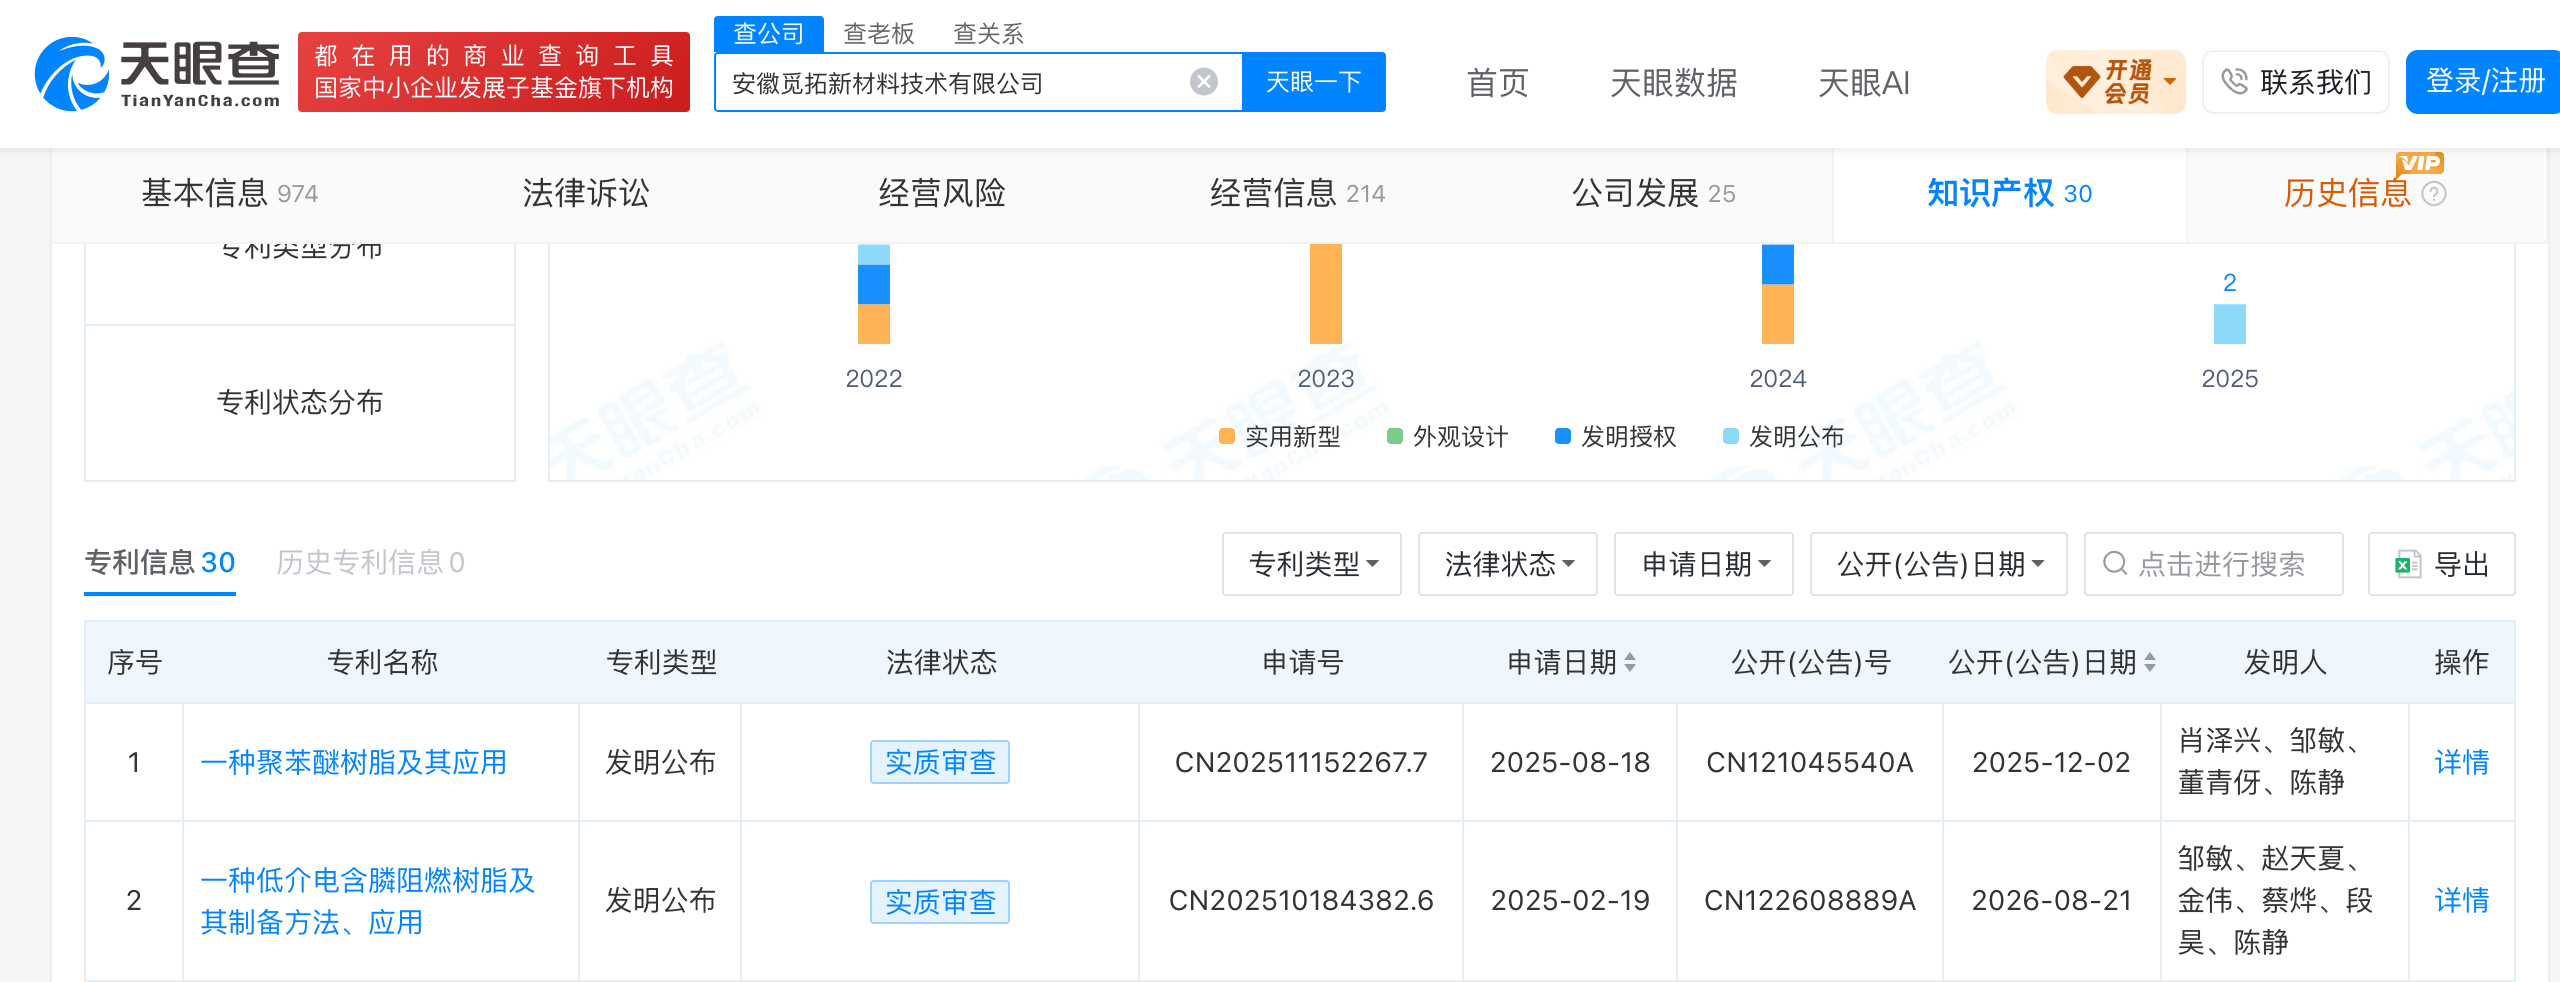Switch to the 查关系 search tab
The height and width of the screenshot is (982, 2560).
tap(989, 34)
